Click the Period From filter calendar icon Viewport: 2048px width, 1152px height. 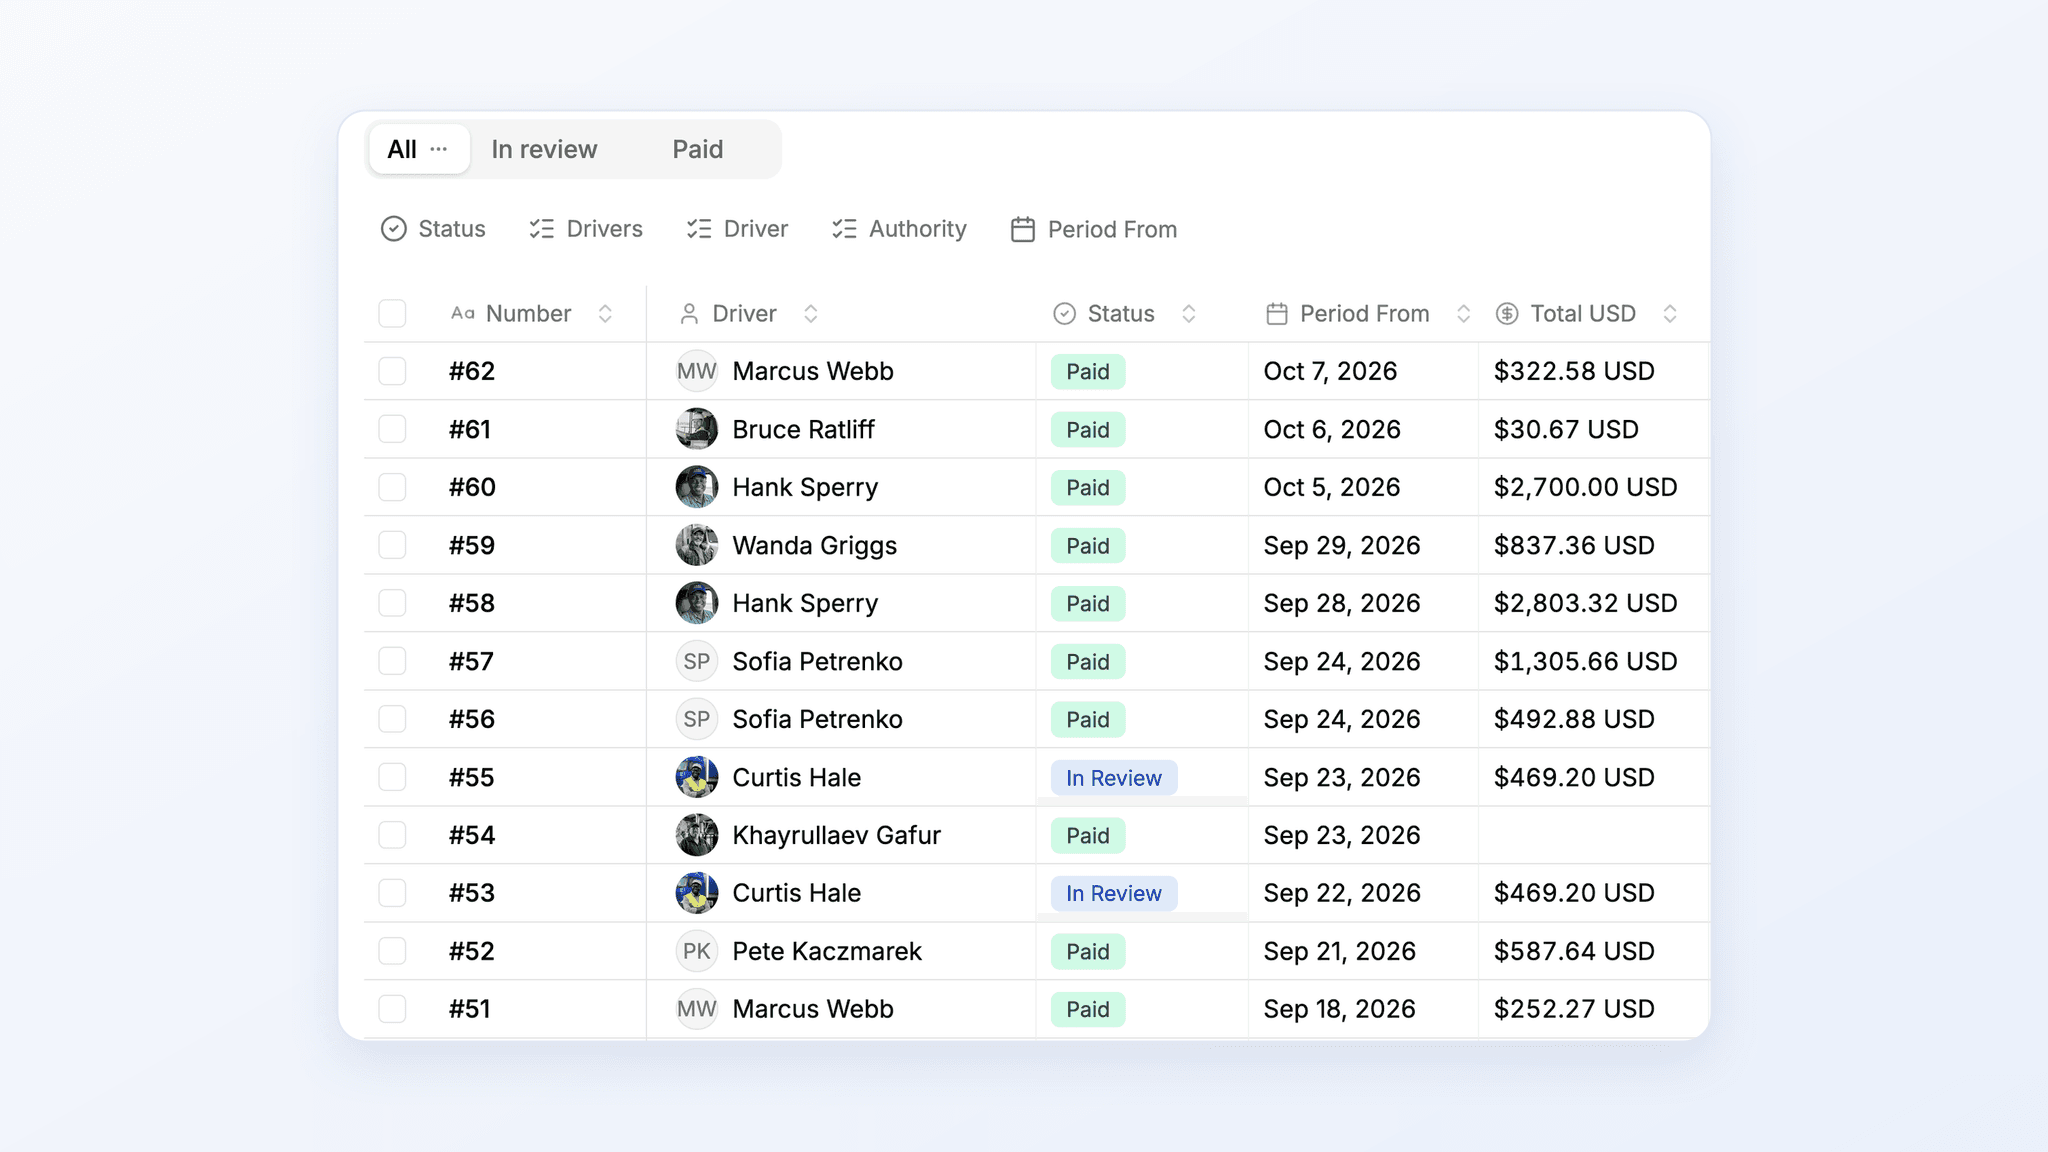pos(1022,229)
